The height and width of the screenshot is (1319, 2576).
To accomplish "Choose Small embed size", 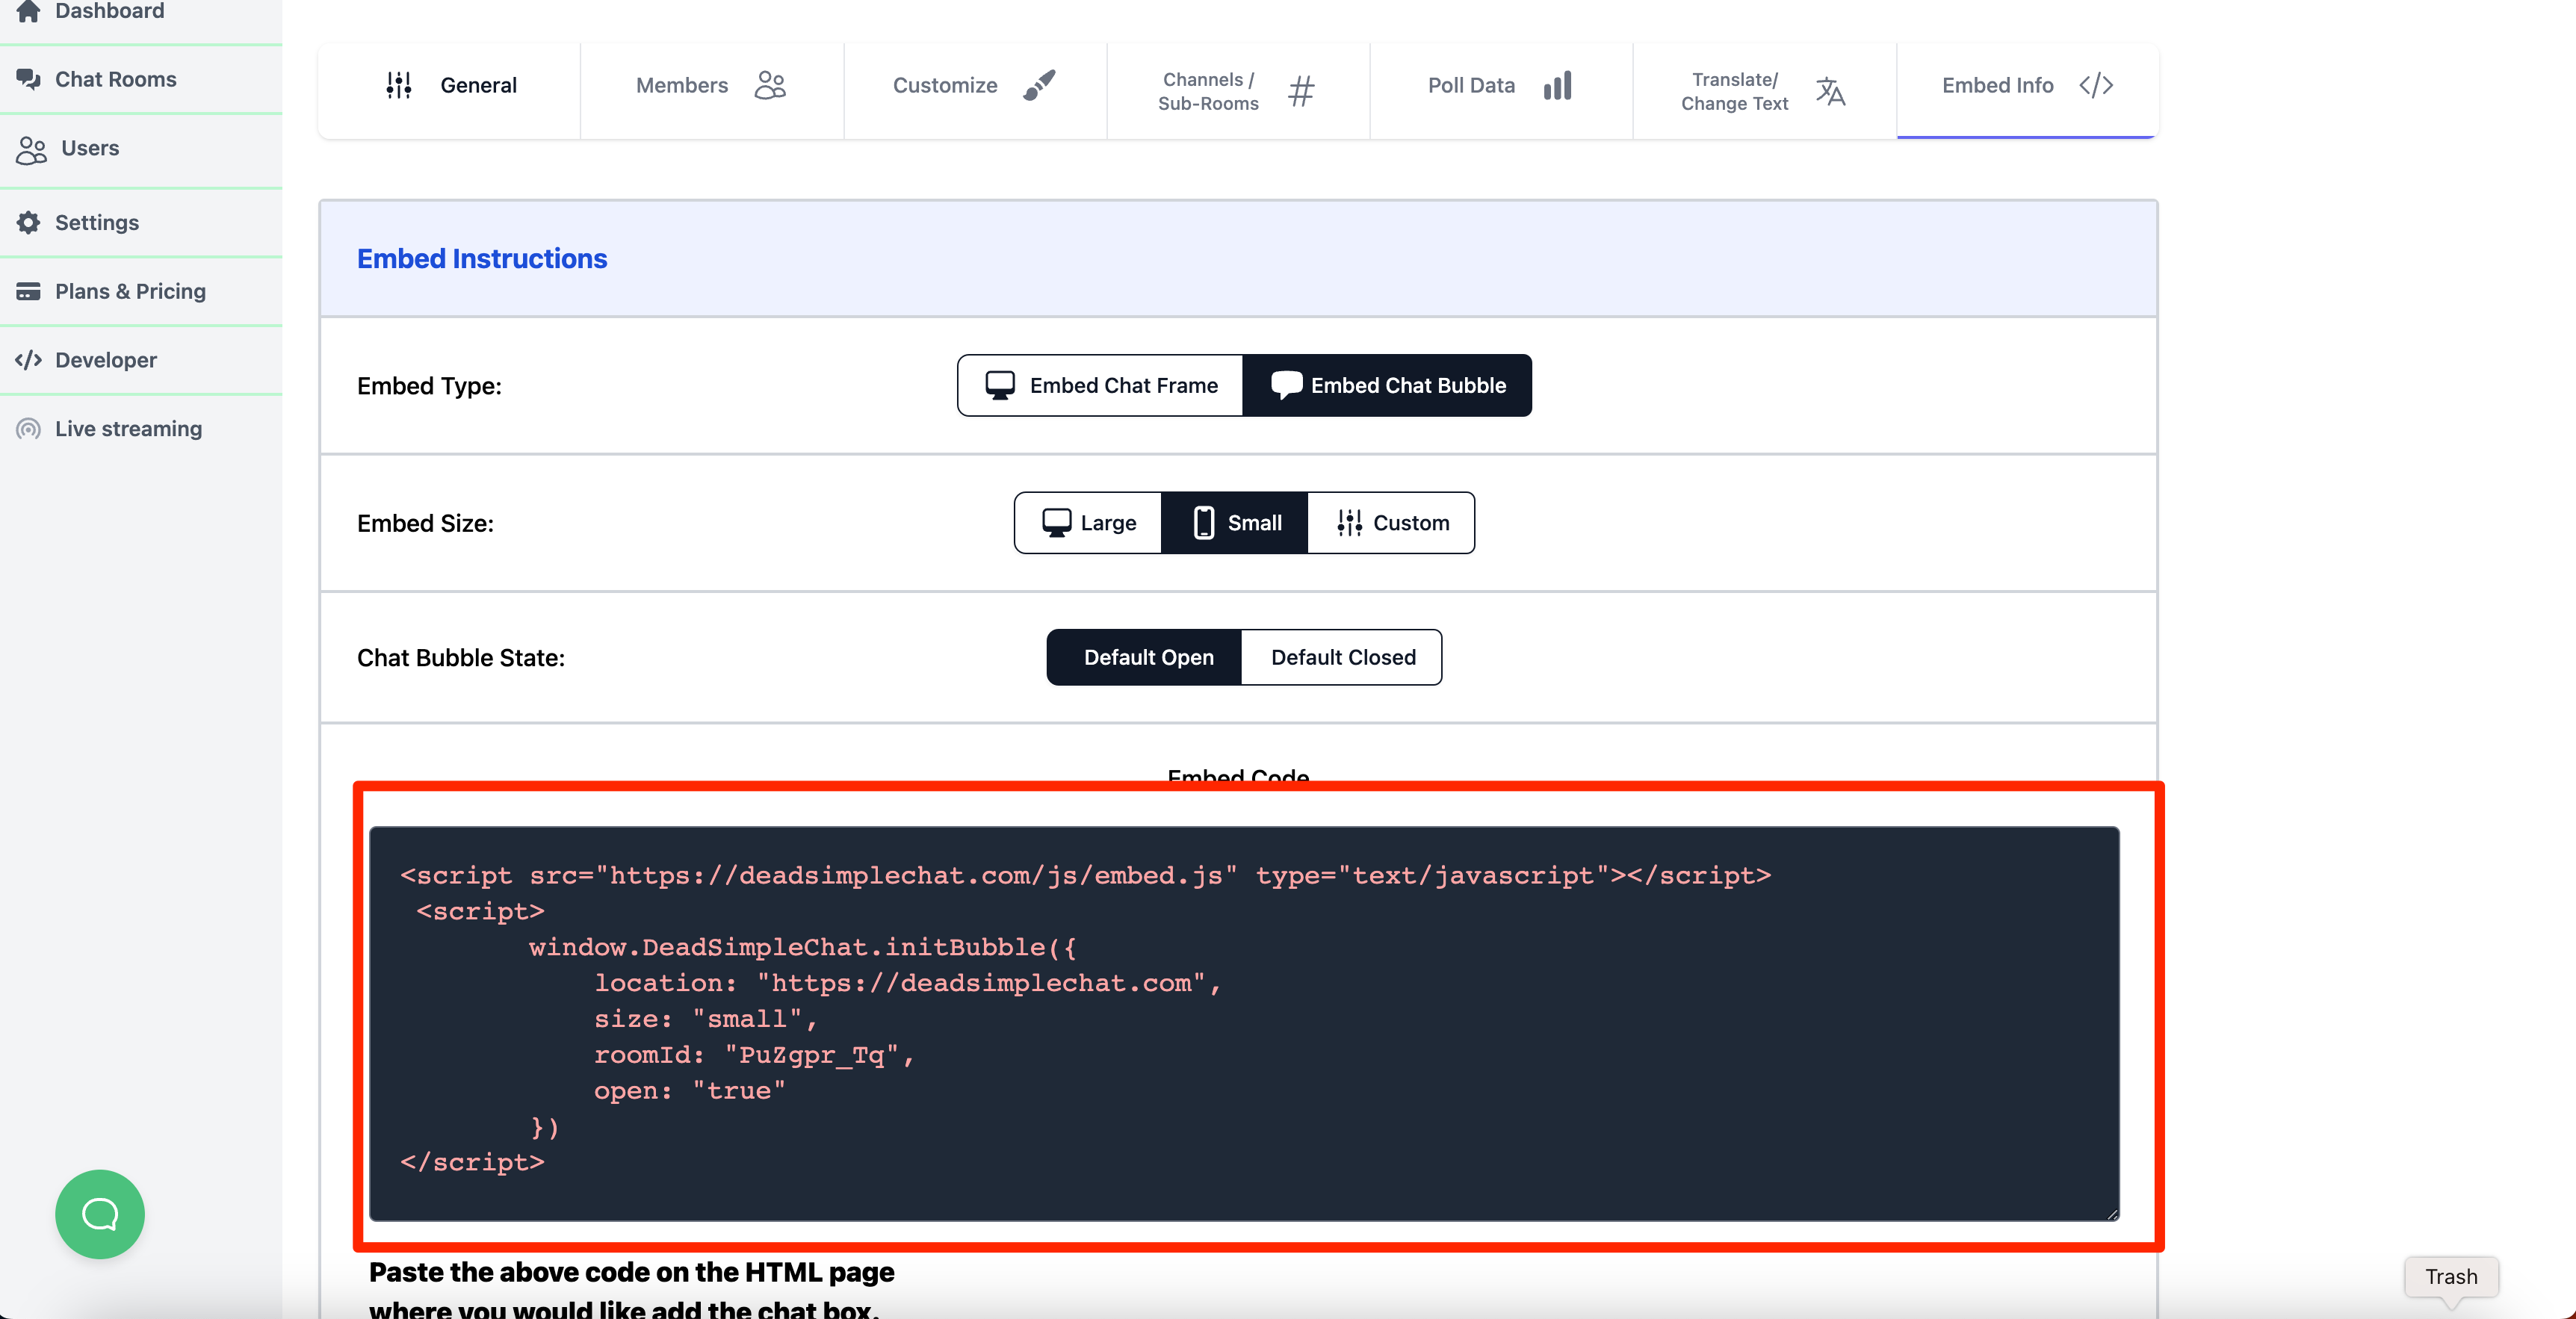I will click(1235, 523).
